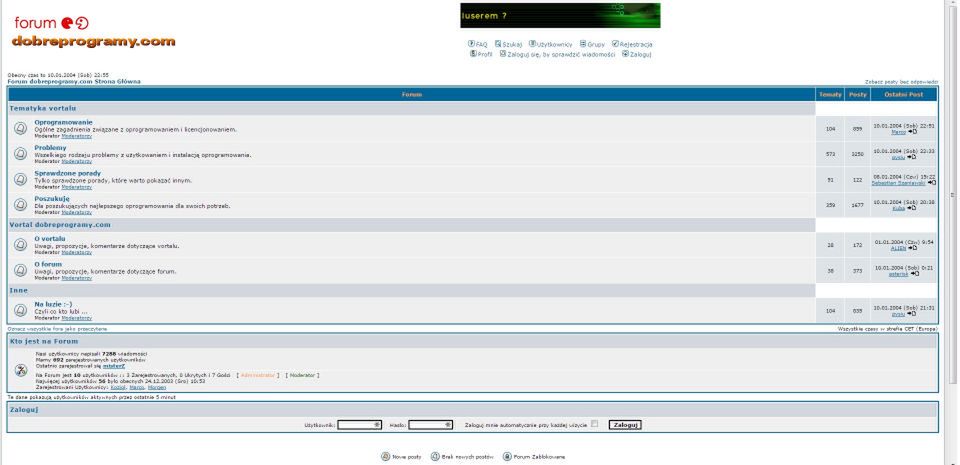The image size is (960, 465).
Task: Open the Inne category
Action: 19,290
